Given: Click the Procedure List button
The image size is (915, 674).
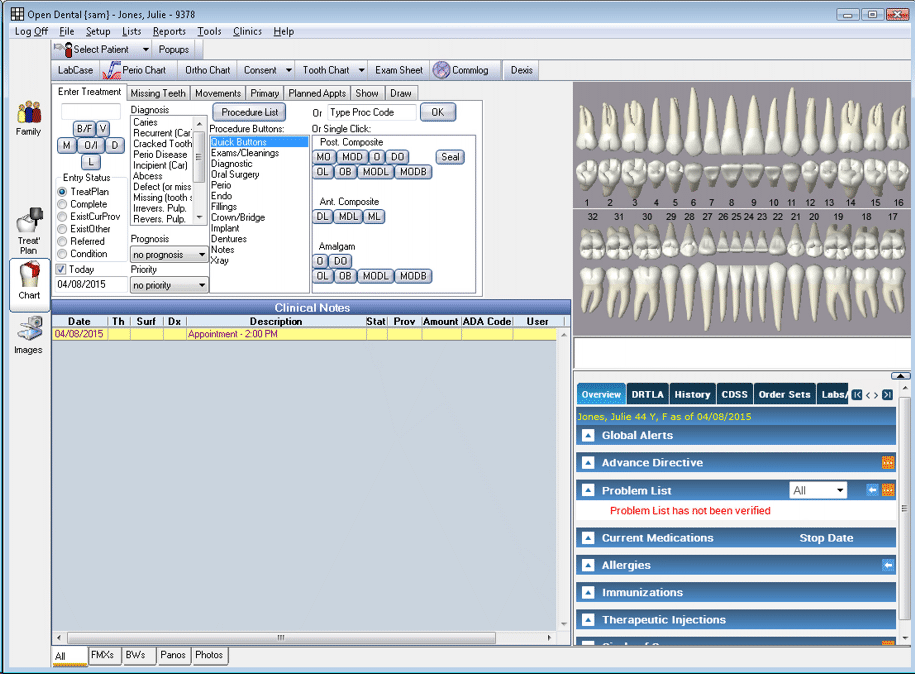Looking at the screenshot, I should 249,112.
